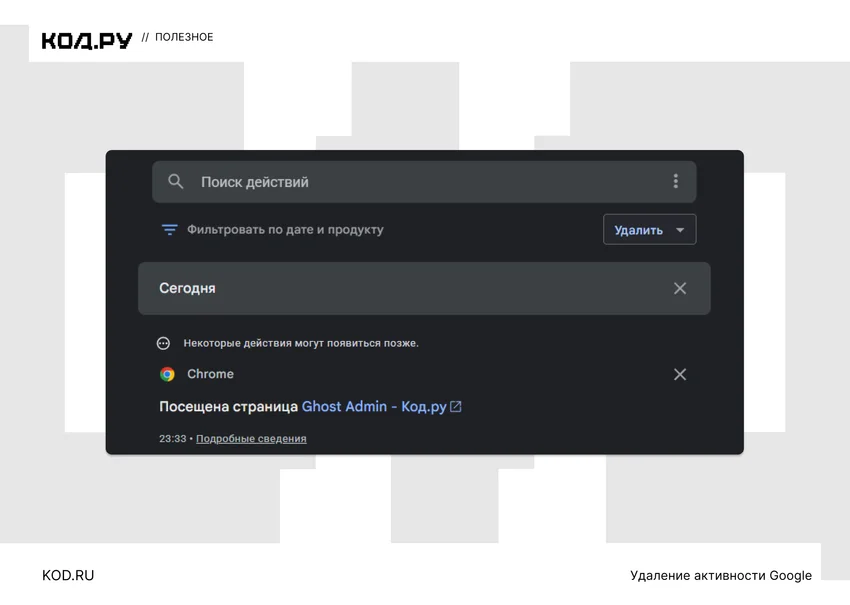
Task: Click the Chrome logo icon
Action: tap(168, 374)
